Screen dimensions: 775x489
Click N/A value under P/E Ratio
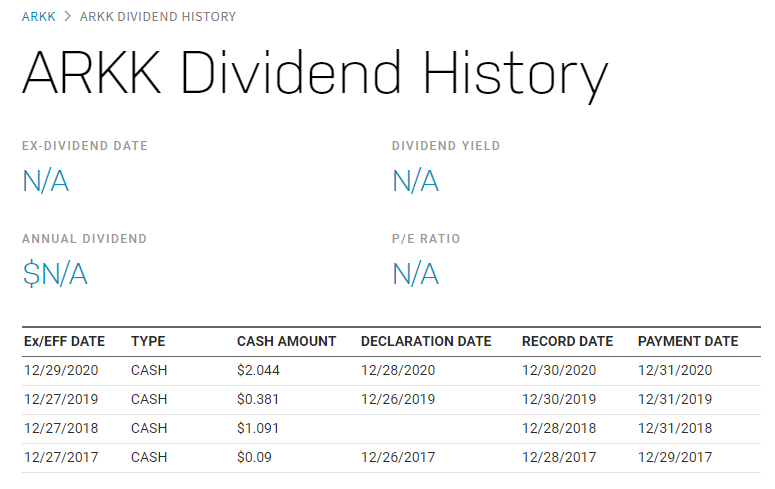[415, 274]
